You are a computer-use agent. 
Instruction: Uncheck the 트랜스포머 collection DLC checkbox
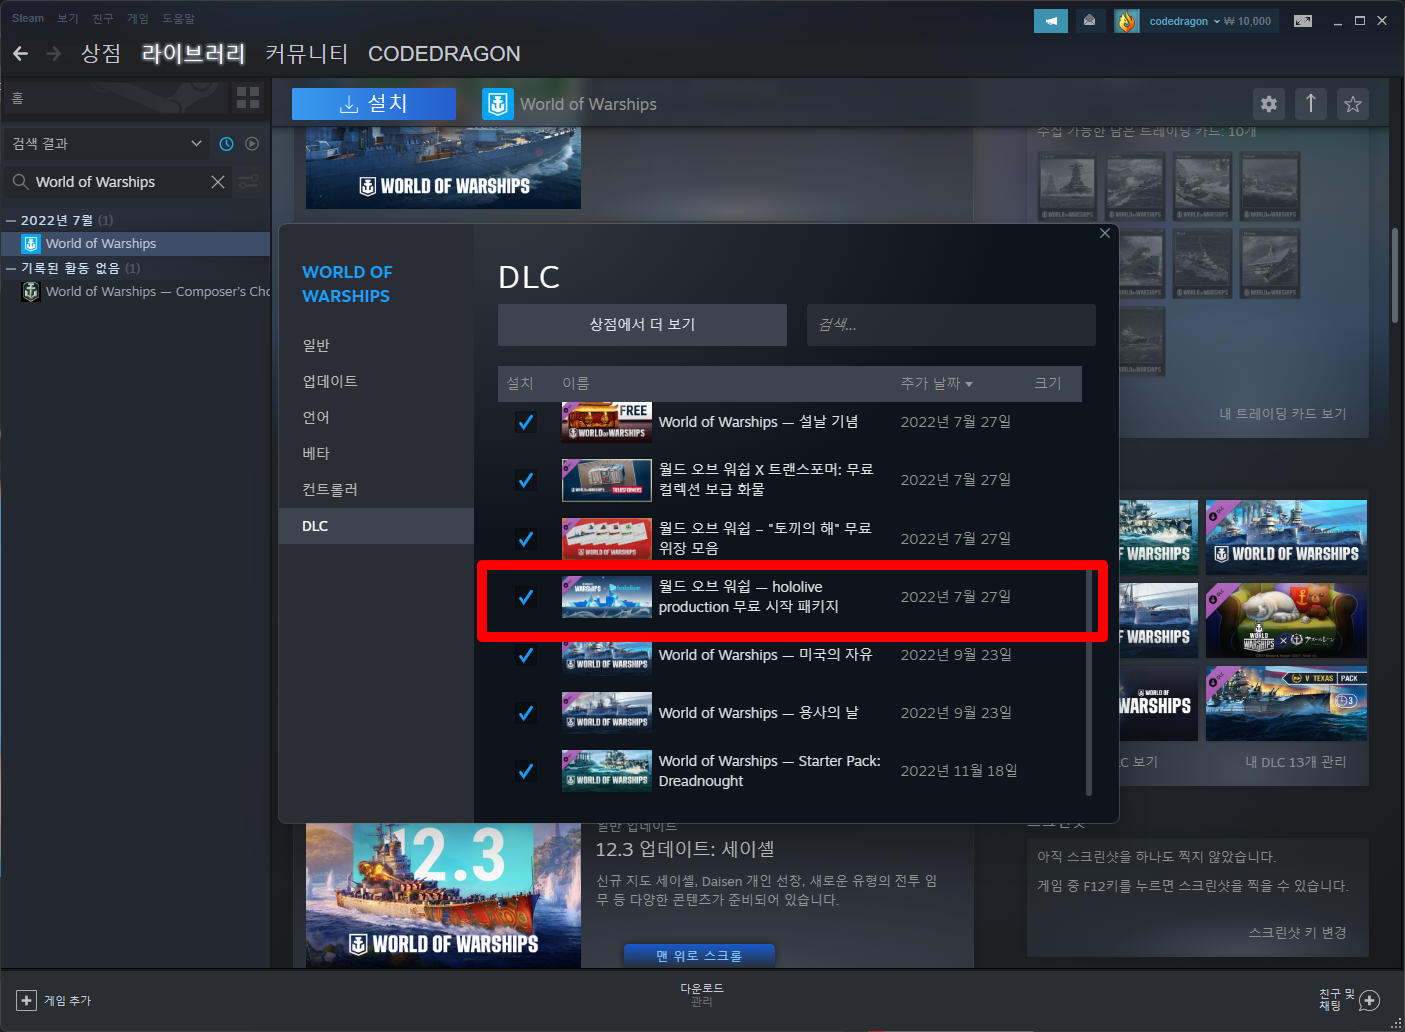coord(525,480)
